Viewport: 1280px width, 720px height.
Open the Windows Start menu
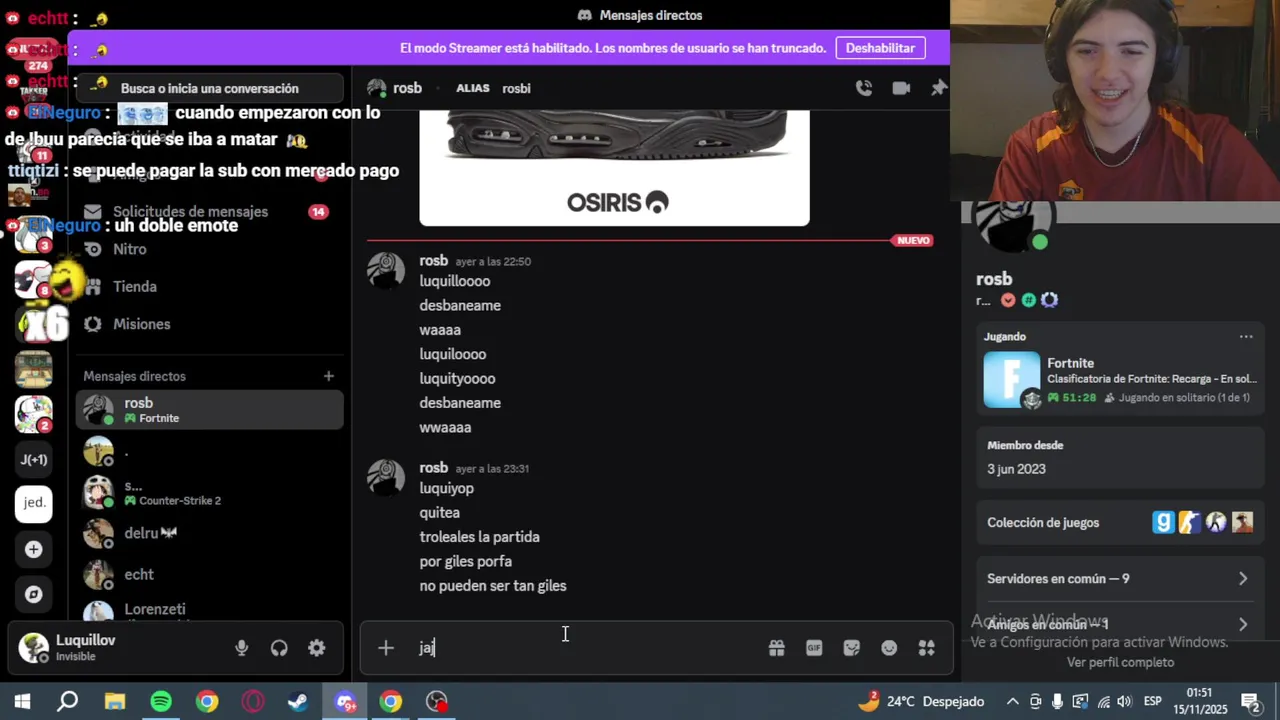tap(22, 702)
